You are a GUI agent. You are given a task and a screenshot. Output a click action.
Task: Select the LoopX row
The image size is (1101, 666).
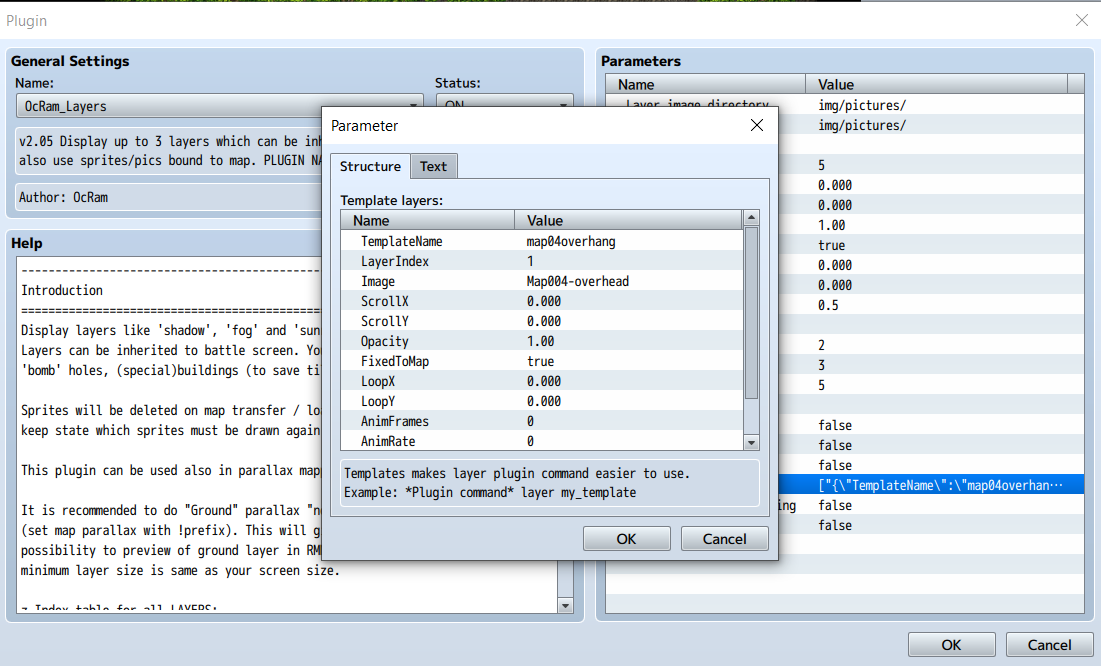tap(541, 381)
